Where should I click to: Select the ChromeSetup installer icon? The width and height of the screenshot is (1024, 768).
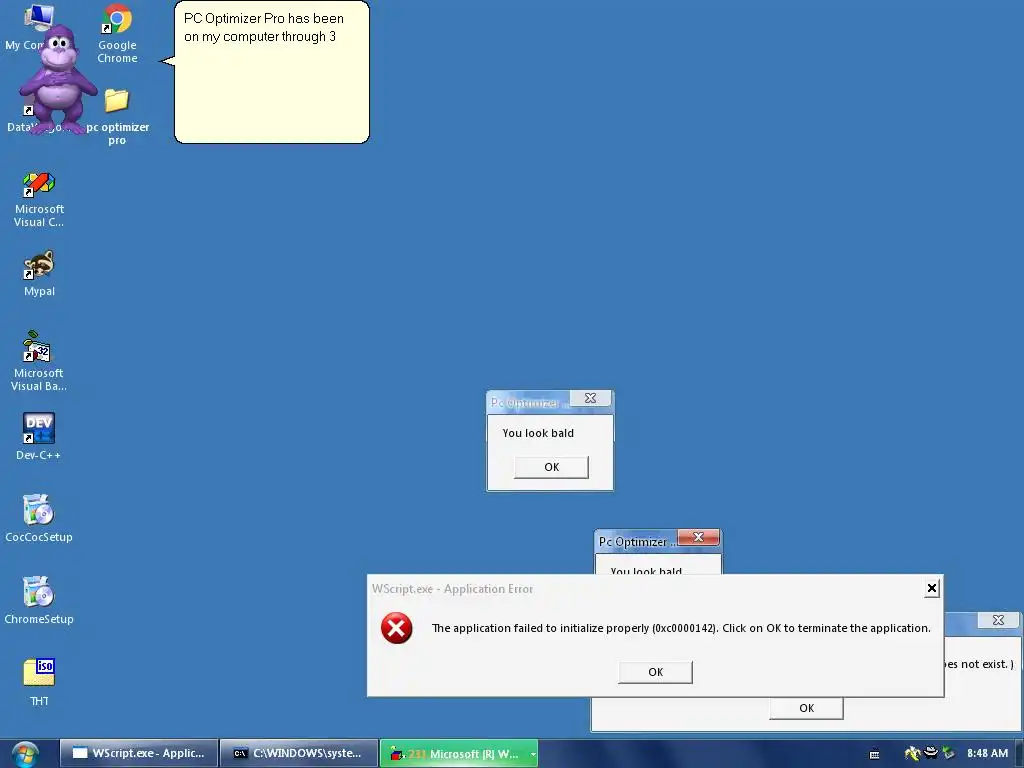click(39, 600)
